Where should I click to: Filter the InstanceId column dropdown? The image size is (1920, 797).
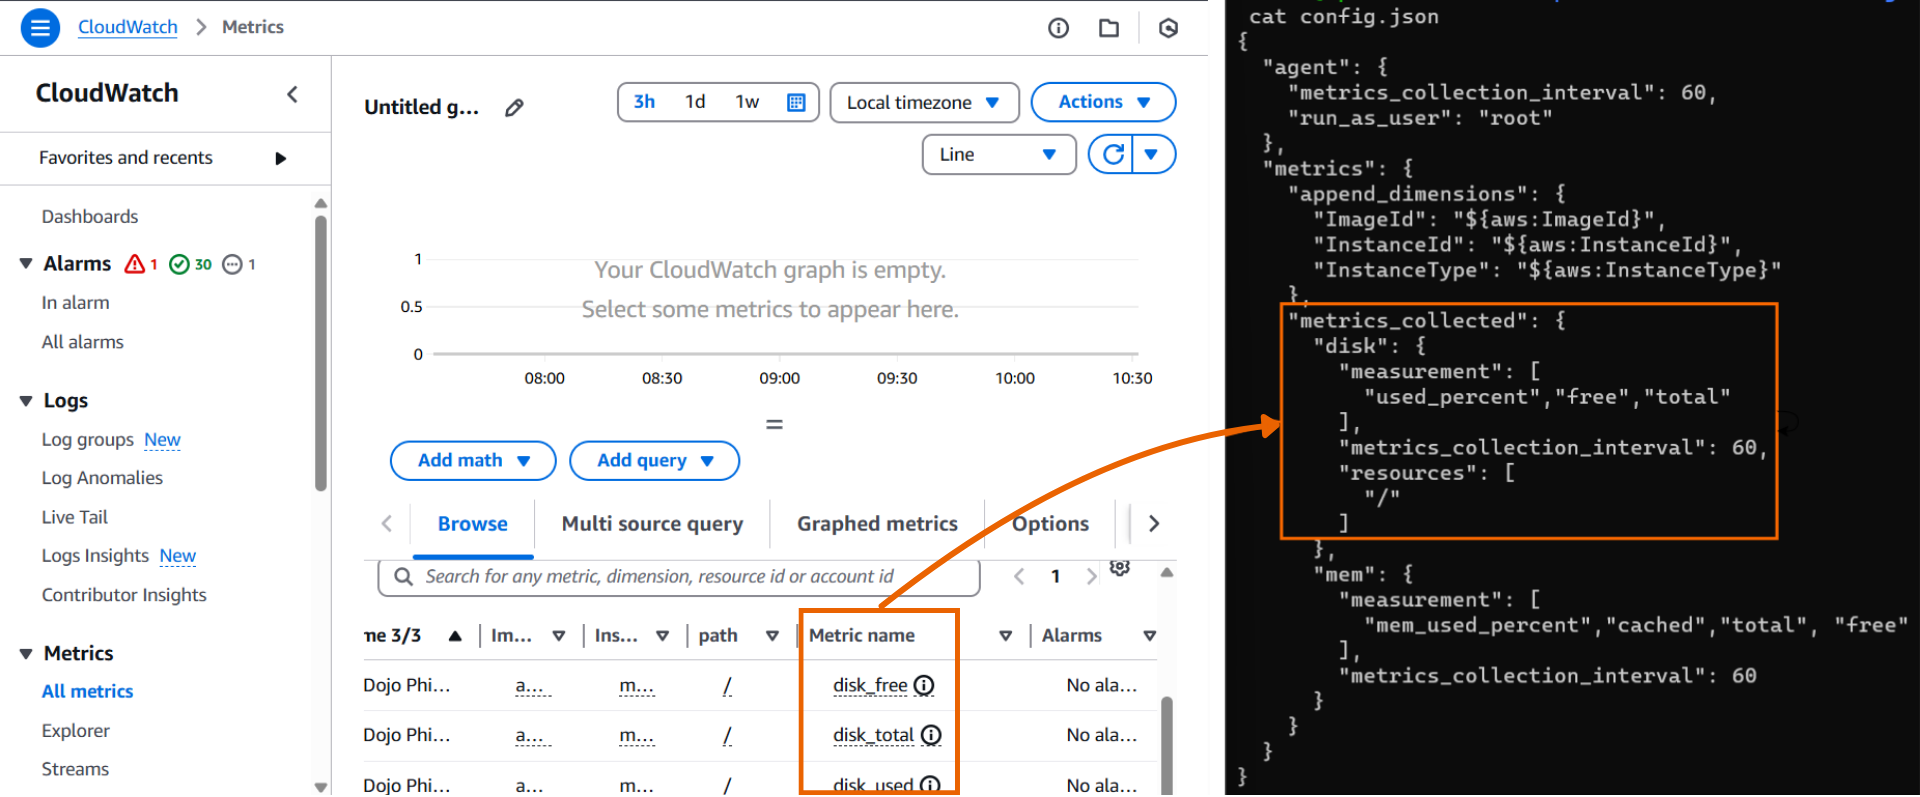click(662, 636)
